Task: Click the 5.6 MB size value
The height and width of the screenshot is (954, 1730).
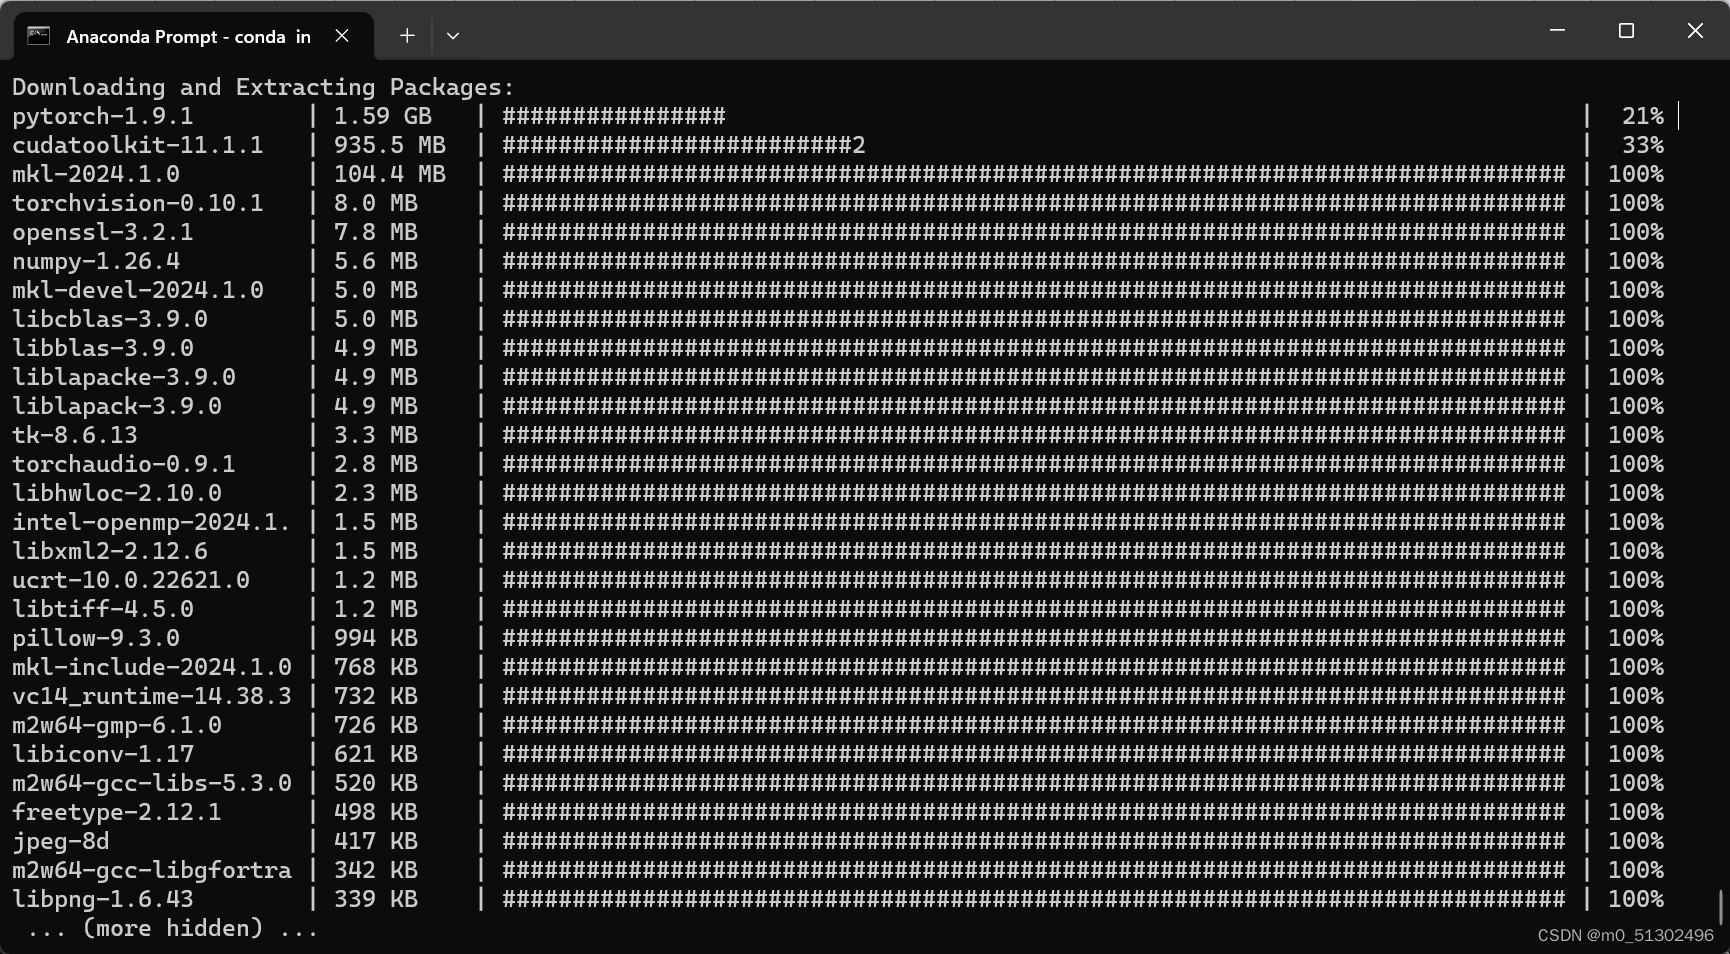Action: click(376, 261)
